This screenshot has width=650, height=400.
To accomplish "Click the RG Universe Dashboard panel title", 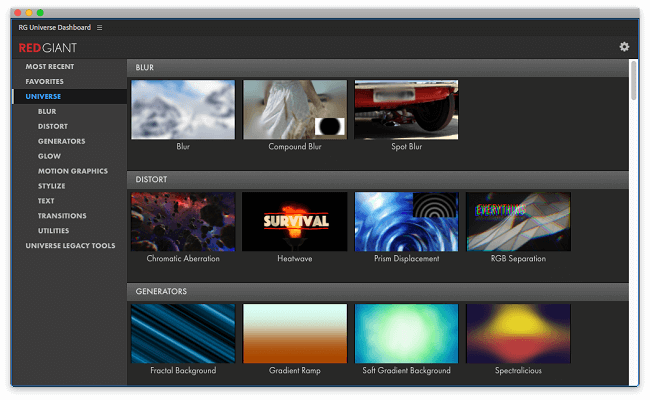I will (54, 27).
